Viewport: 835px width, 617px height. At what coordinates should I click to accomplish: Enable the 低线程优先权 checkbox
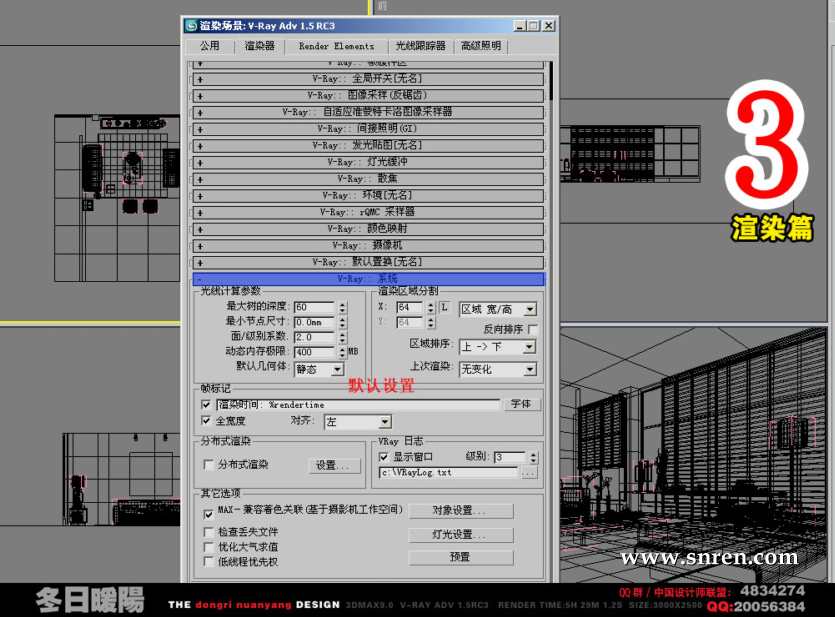coord(209,562)
